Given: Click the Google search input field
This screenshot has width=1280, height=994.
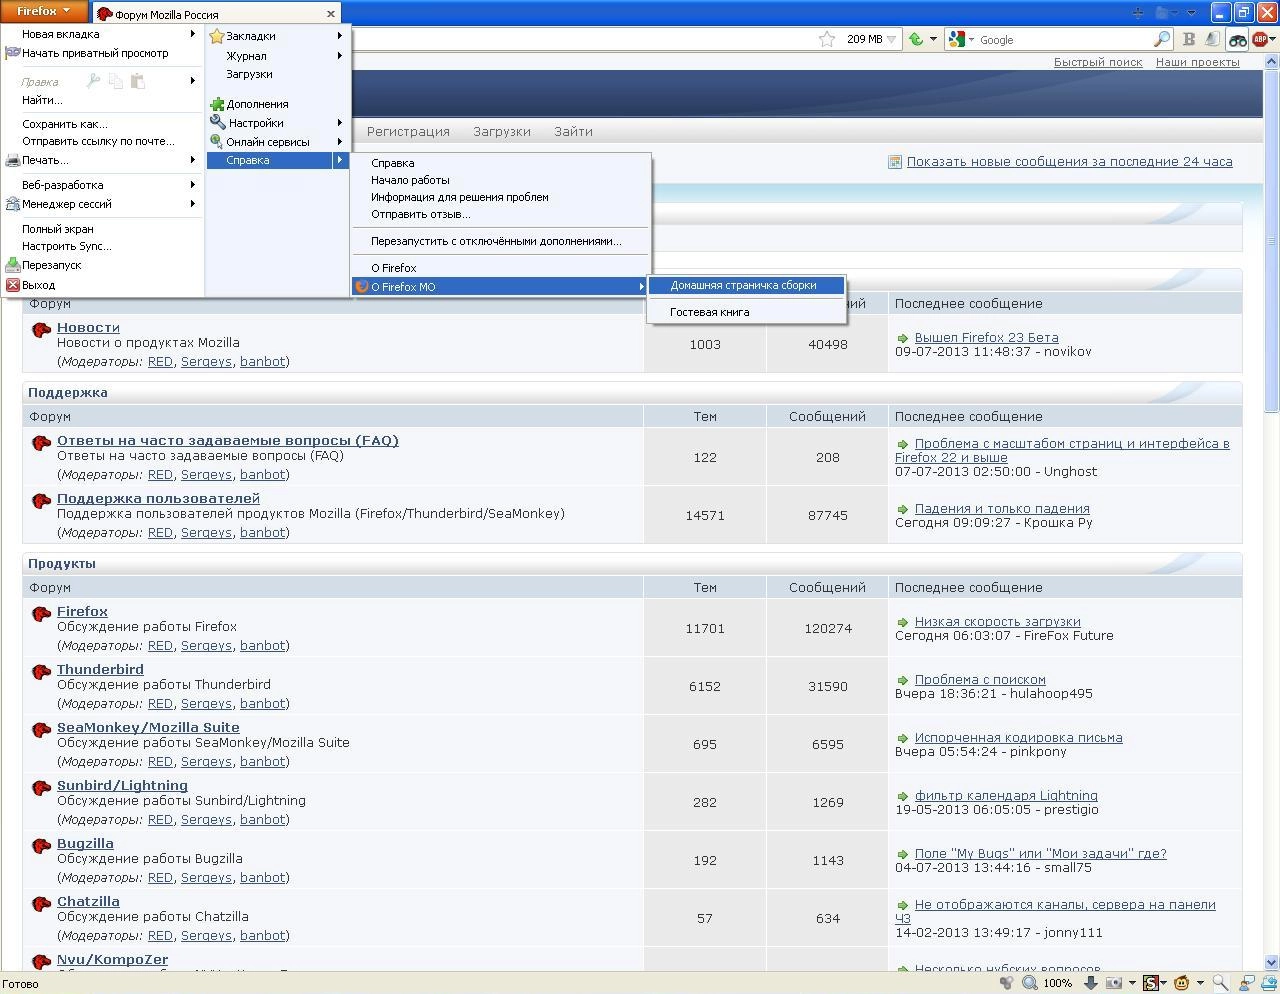Looking at the screenshot, I should (1063, 40).
